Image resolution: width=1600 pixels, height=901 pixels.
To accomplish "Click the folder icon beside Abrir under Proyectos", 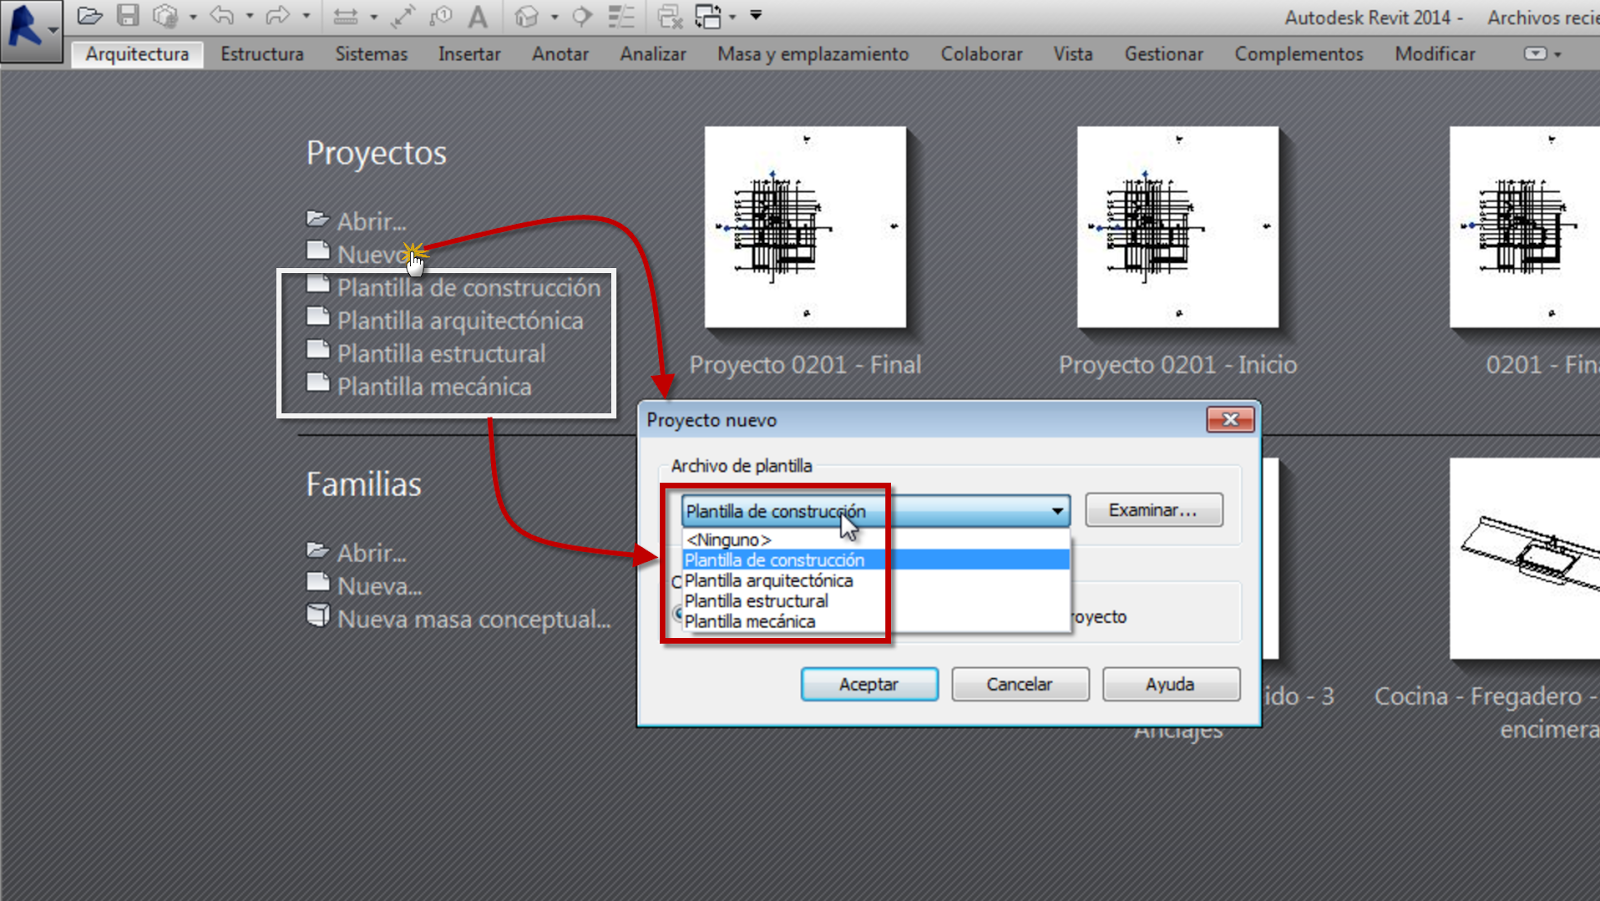I will tap(318, 219).
